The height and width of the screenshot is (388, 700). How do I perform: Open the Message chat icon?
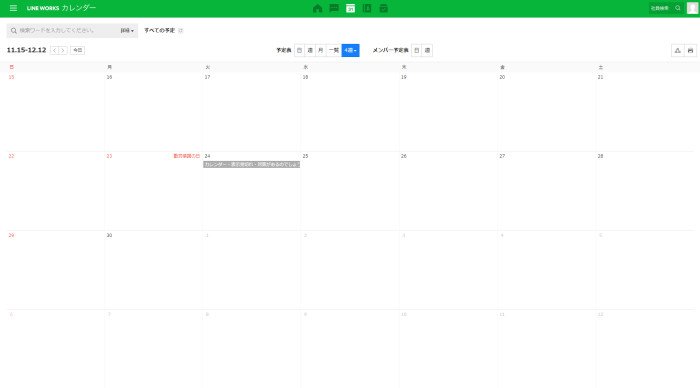pyautogui.click(x=334, y=8)
